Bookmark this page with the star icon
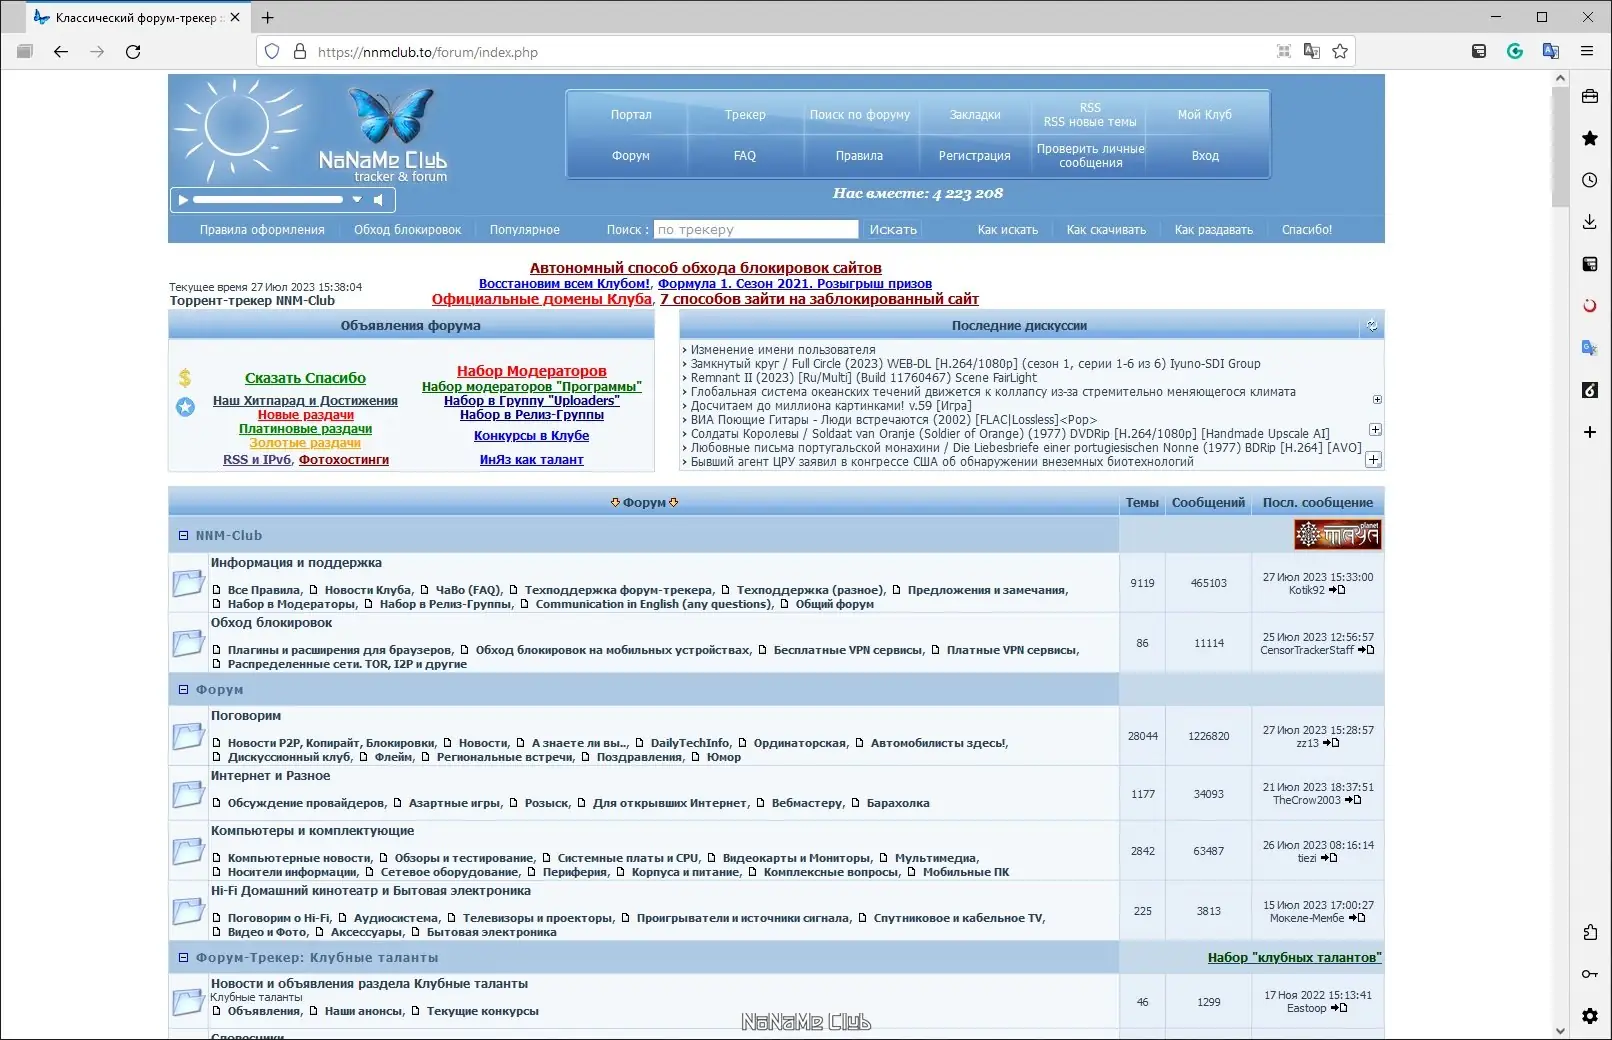Viewport: 1612px width, 1040px height. [x=1340, y=52]
